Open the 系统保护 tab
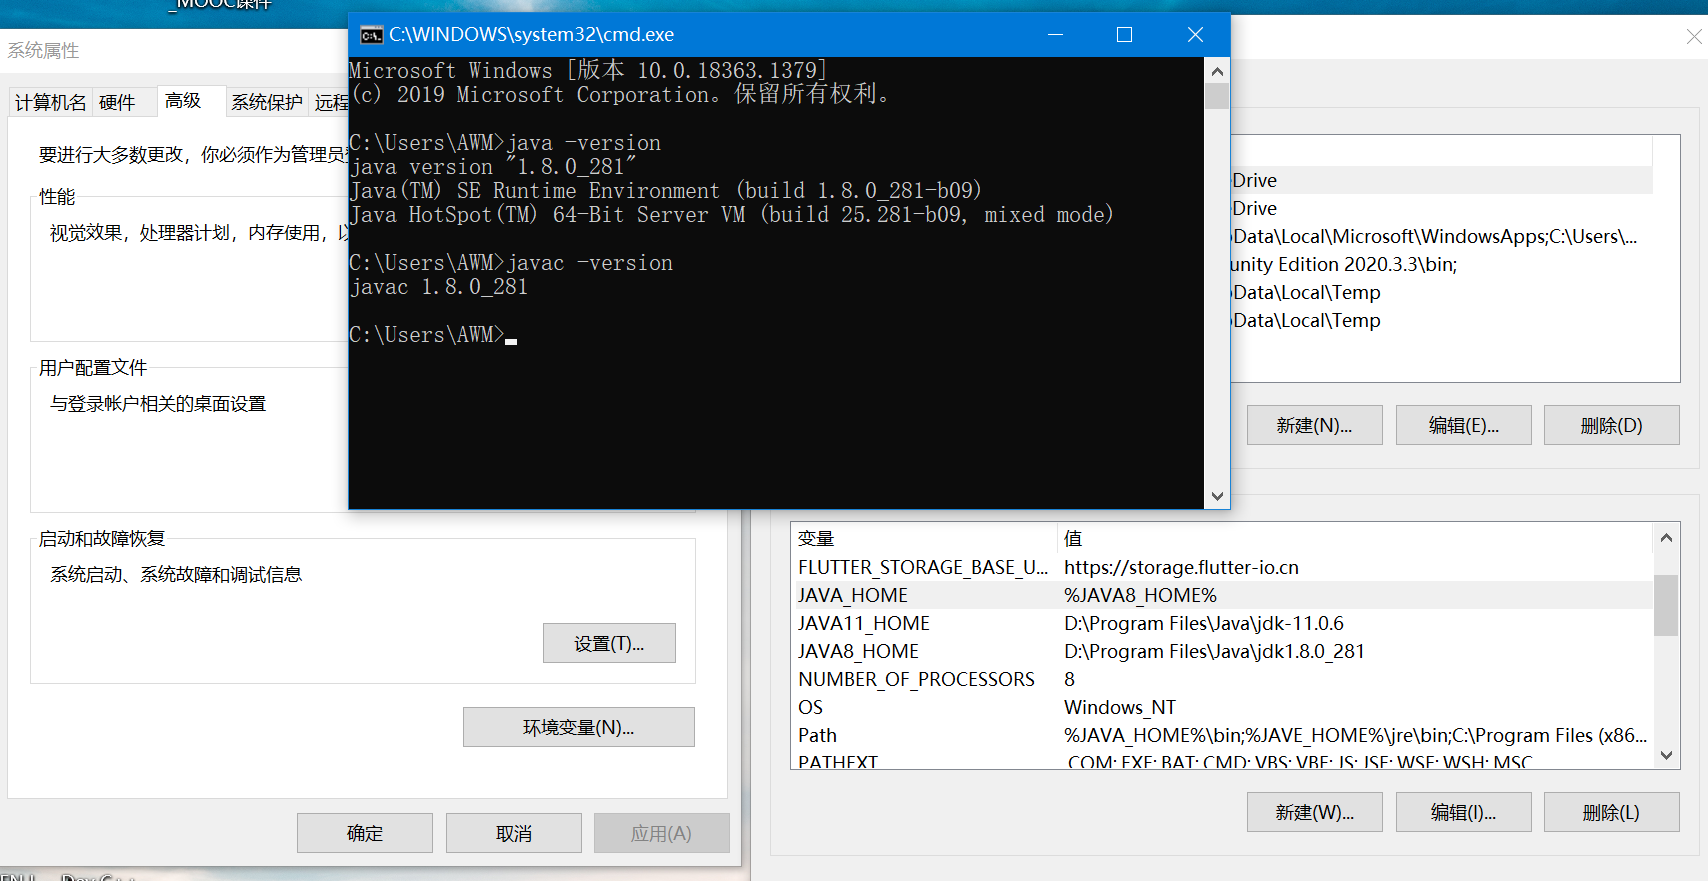 point(267,102)
